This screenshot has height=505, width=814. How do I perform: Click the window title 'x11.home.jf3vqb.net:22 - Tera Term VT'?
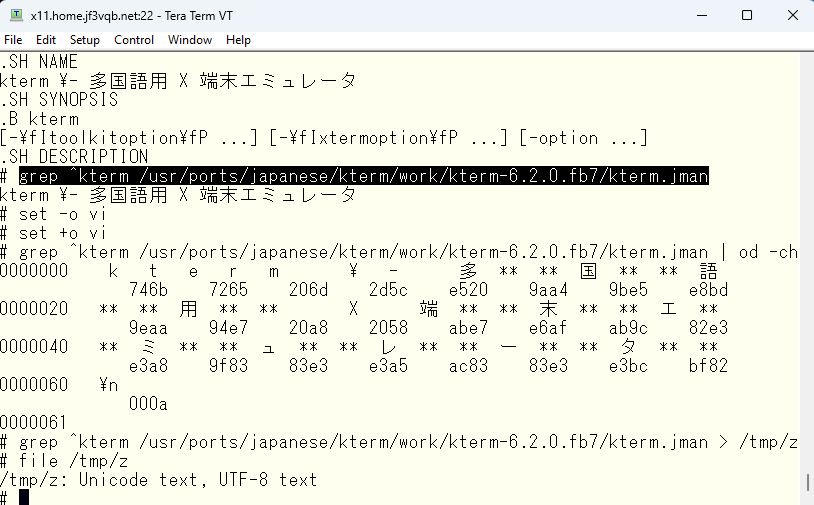point(131,16)
